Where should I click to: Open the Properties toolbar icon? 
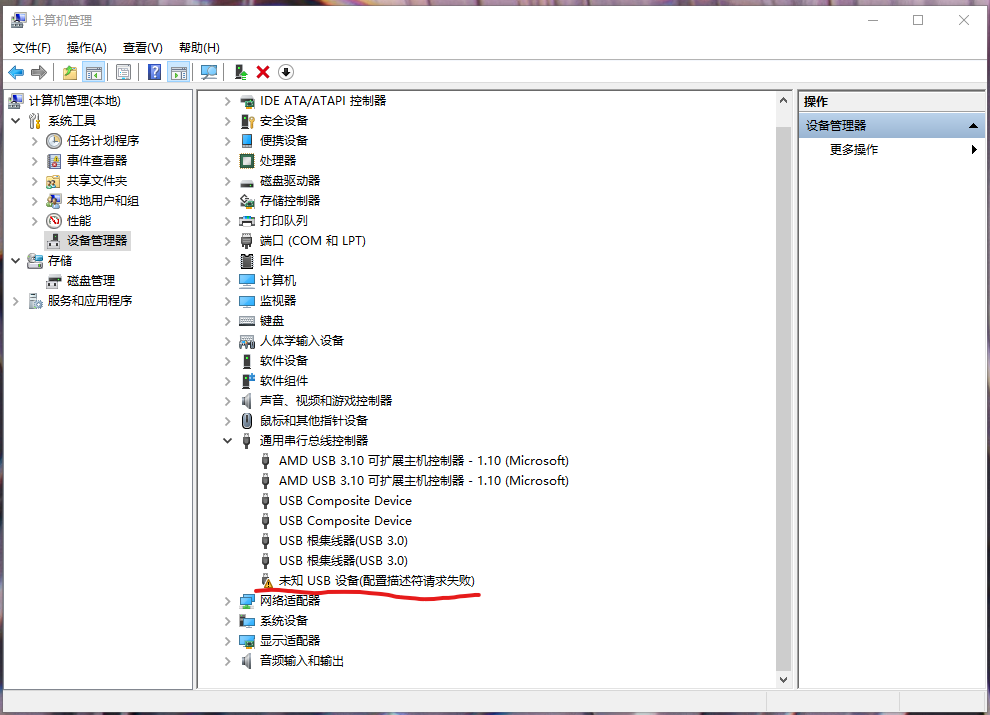click(x=123, y=72)
